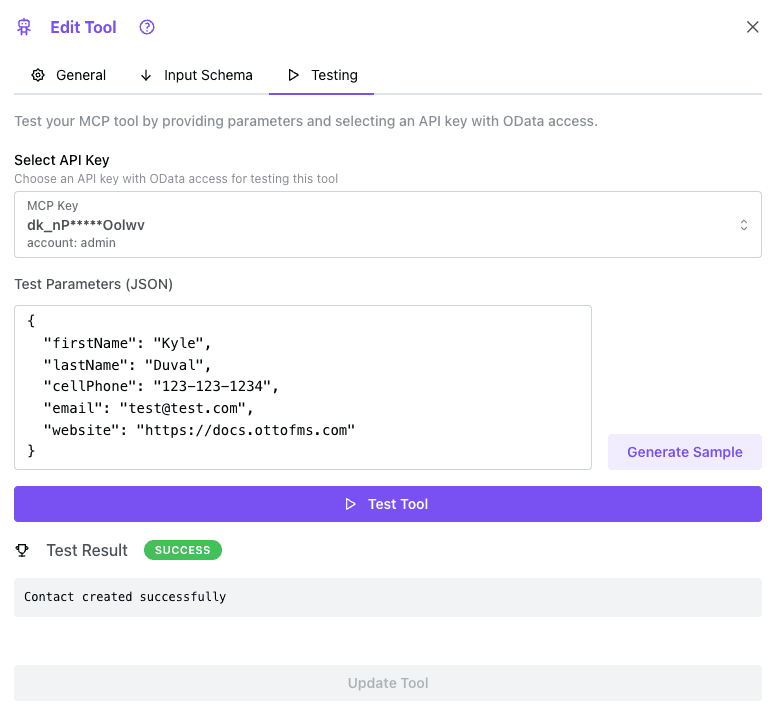
Task: Click the play icon on Testing tab
Action: click(x=293, y=75)
